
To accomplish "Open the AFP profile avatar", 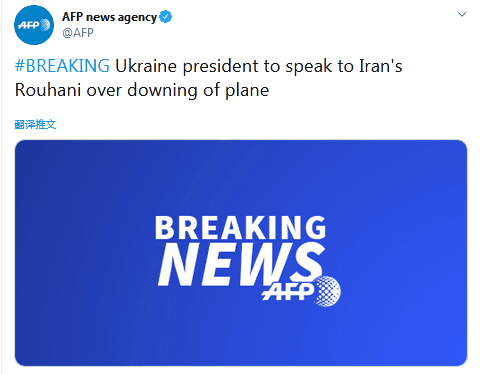I will point(34,25).
